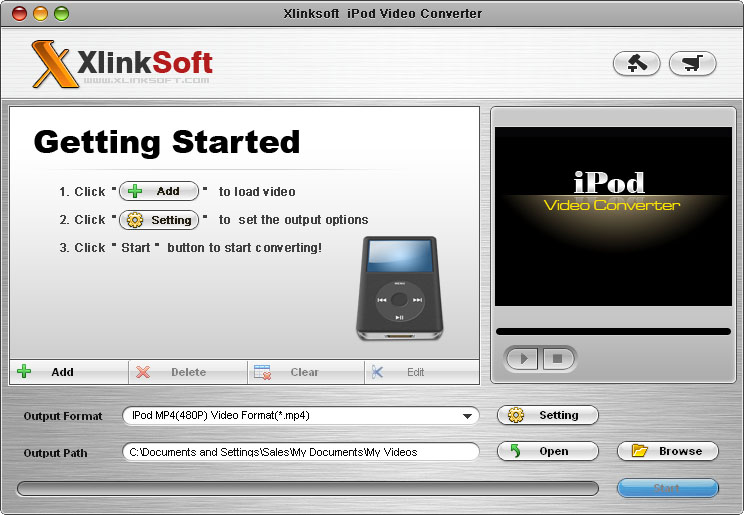Delete selected video from the list toolbar
This screenshot has height=515, width=744.
(188, 372)
